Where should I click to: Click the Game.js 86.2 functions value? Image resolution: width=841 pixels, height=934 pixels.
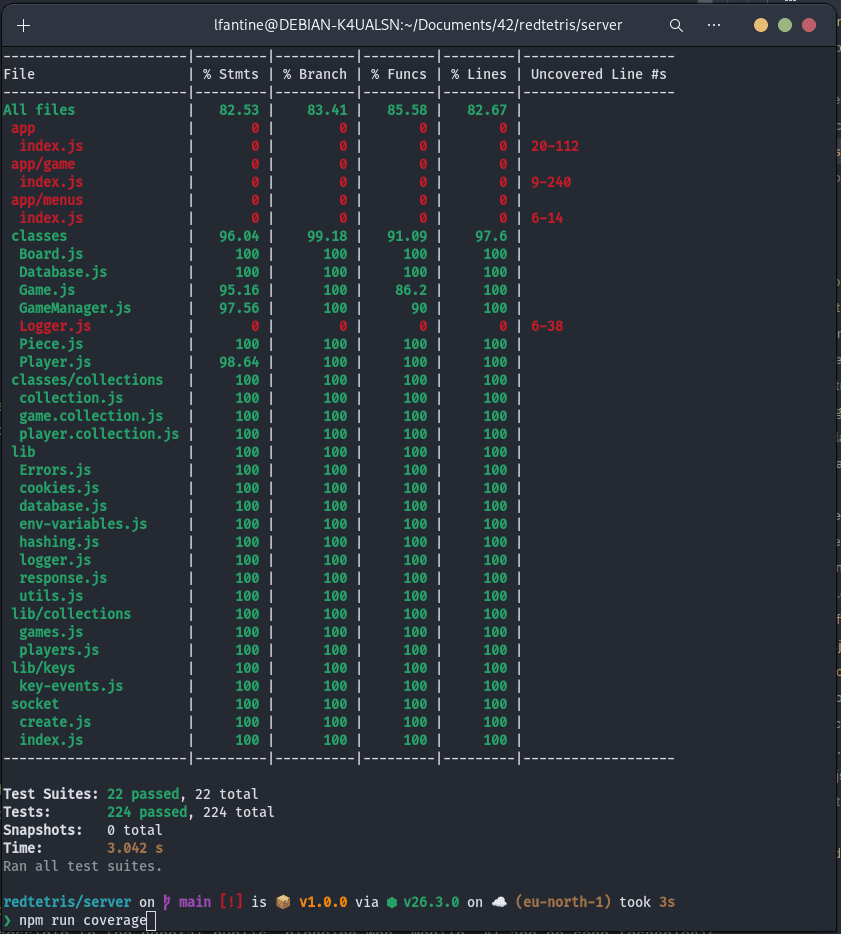coord(411,290)
